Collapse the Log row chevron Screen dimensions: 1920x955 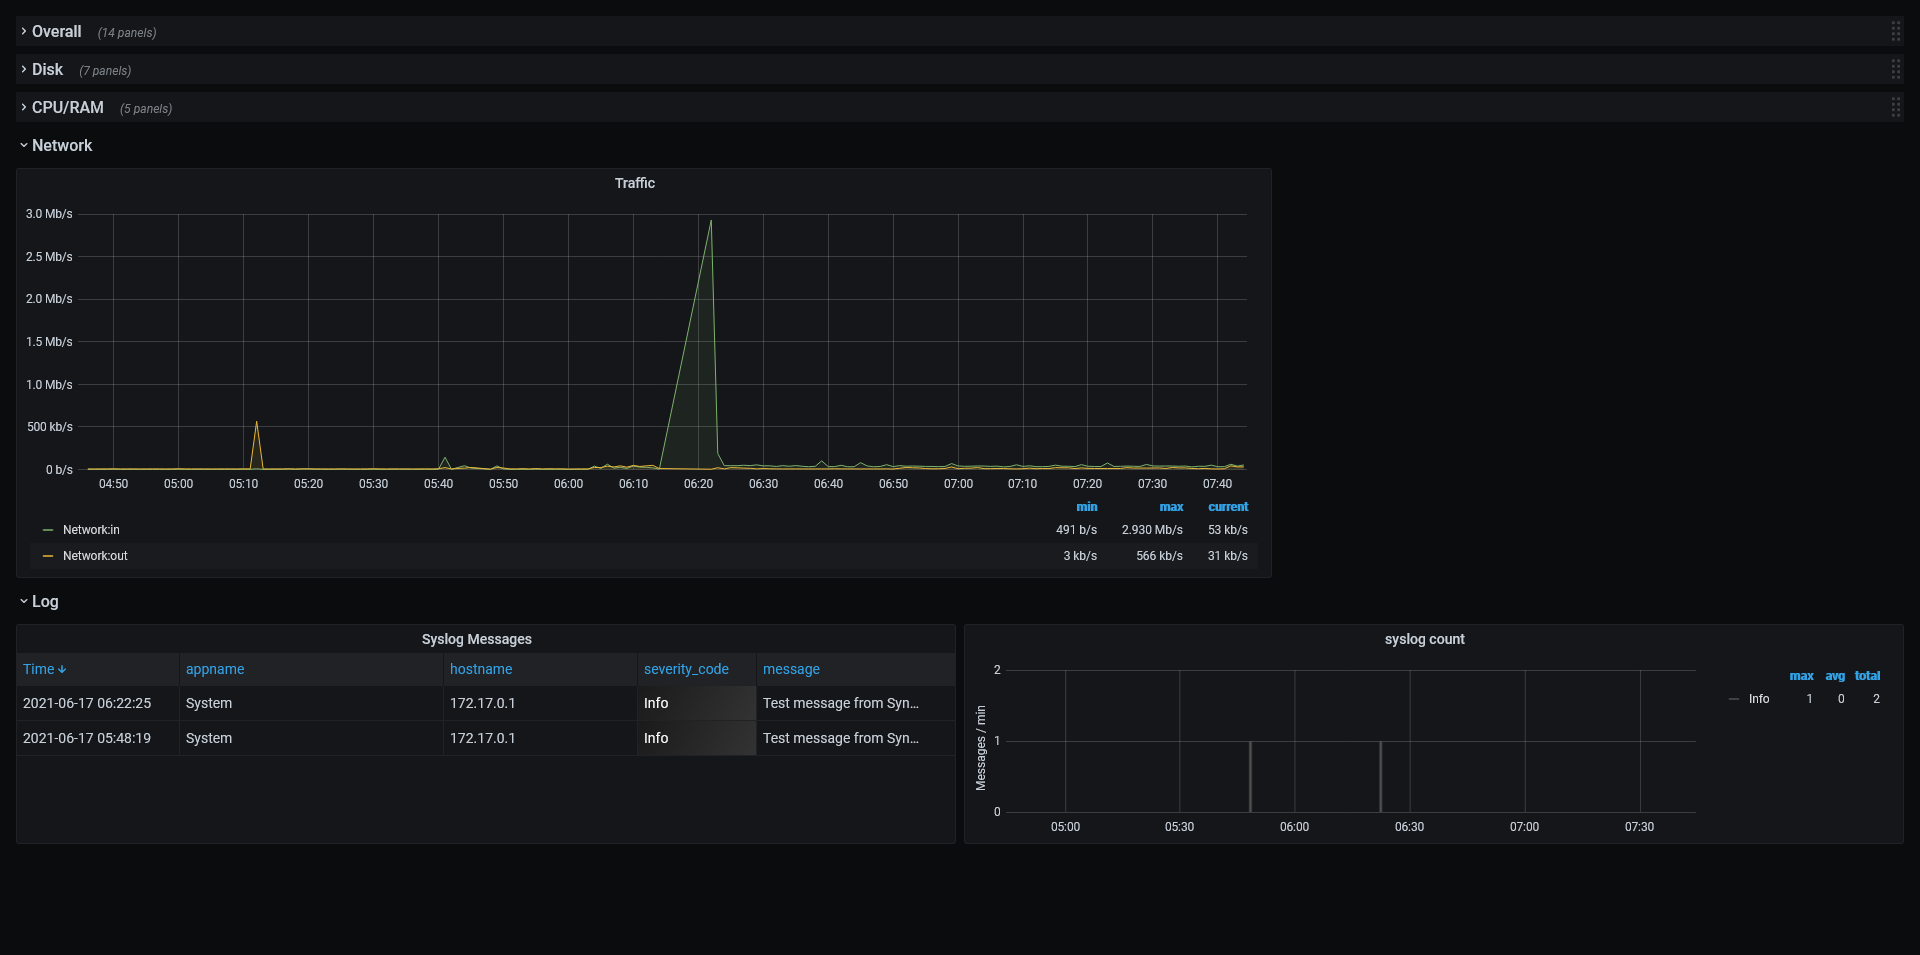point(24,601)
